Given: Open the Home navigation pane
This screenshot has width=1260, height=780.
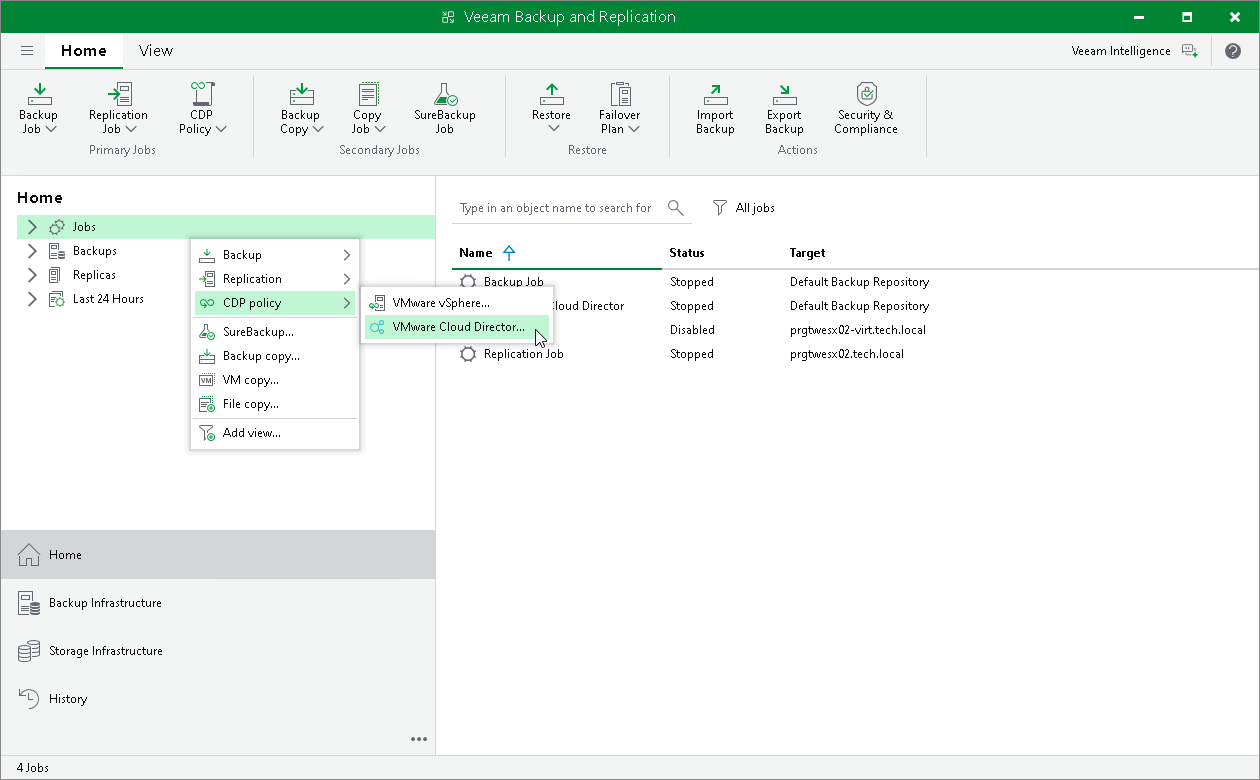Looking at the screenshot, I should [x=218, y=554].
